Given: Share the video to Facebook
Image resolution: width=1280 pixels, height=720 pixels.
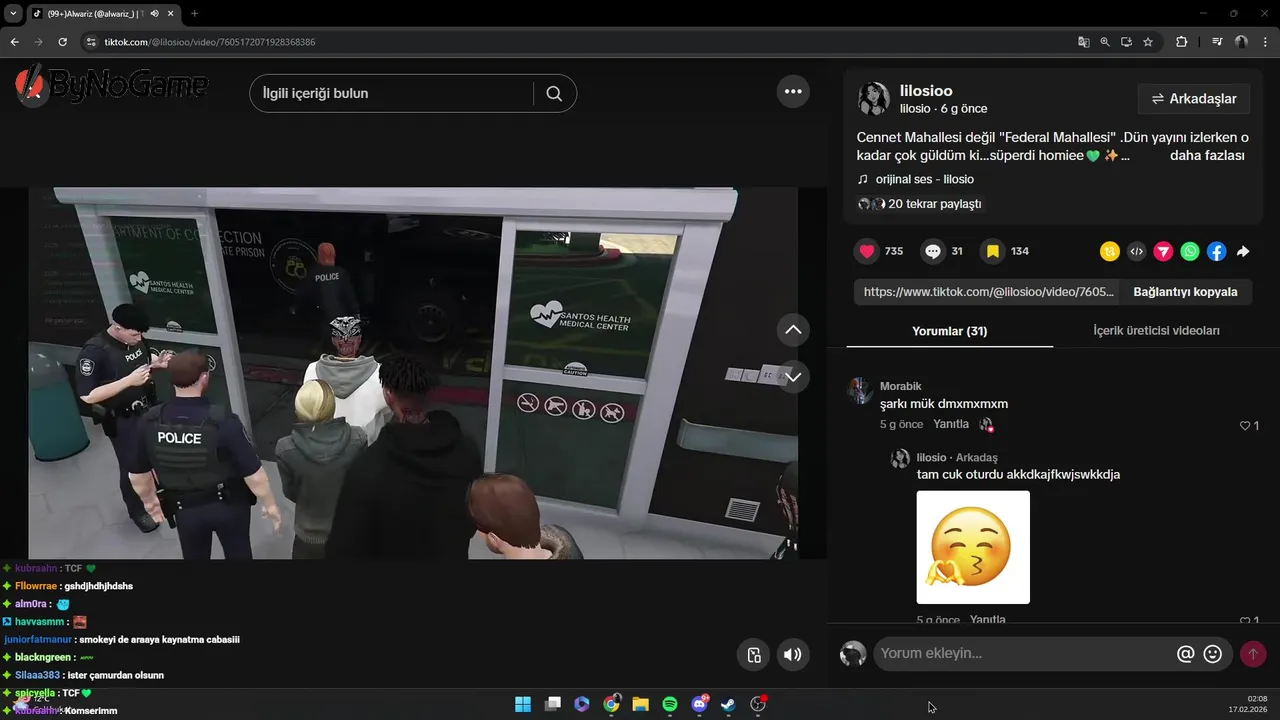Looking at the screenshot, I should (x=1216, y=252).
